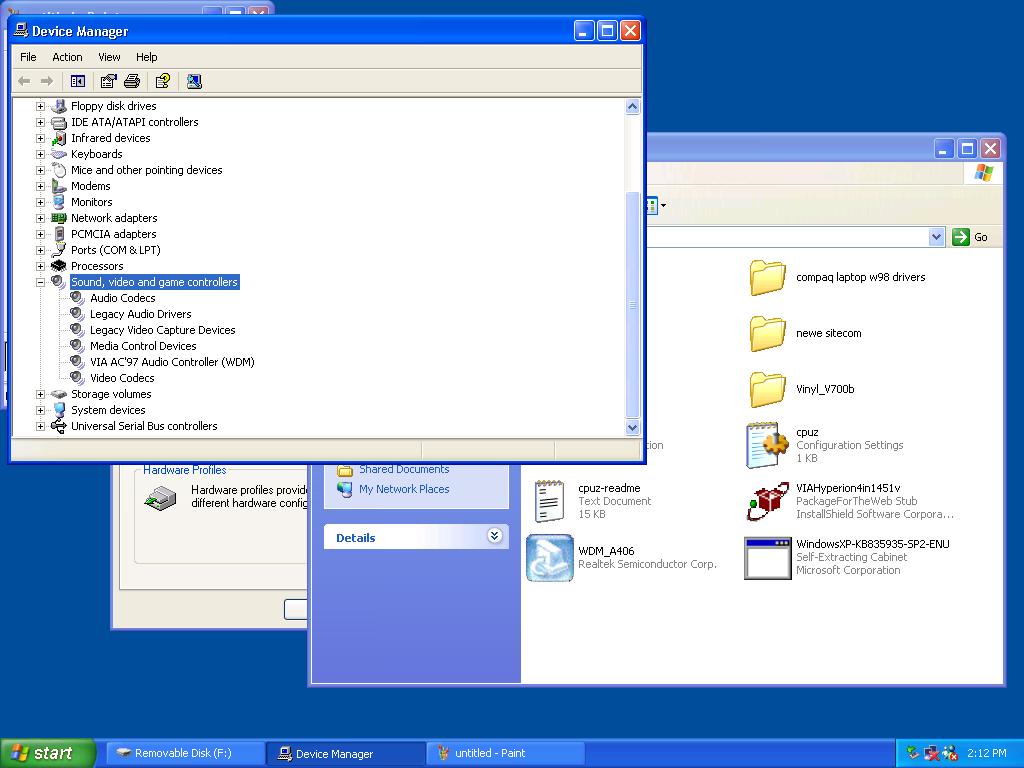
Task: Expand the Floppy disk drives node
Action: click(40, 106)
